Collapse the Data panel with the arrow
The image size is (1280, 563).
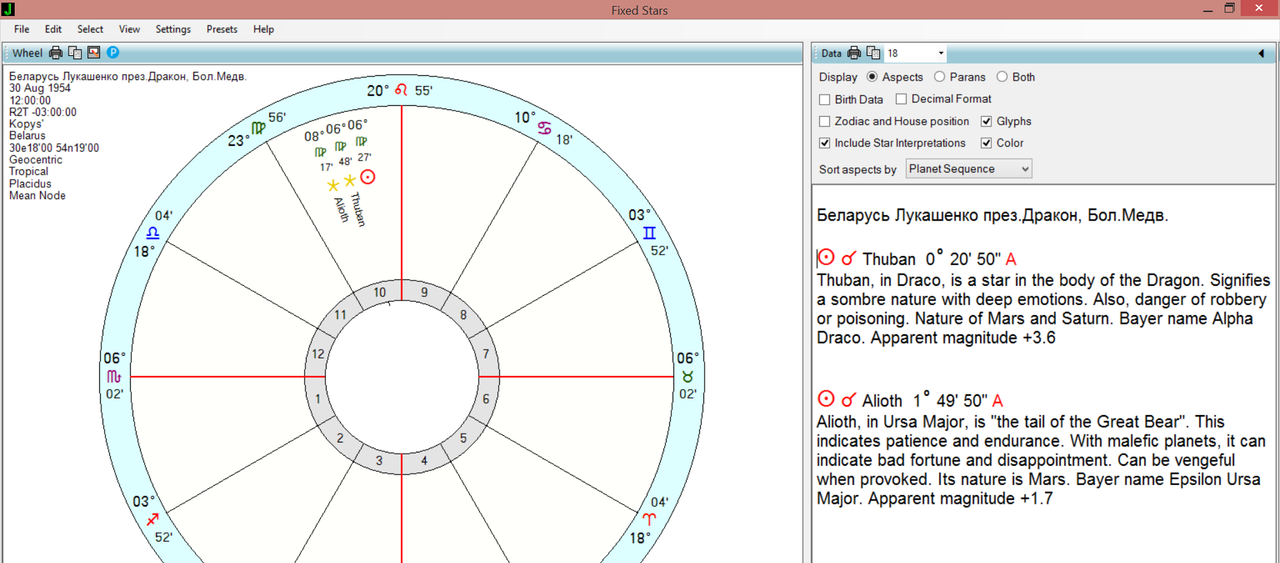tap(1262, 54)
